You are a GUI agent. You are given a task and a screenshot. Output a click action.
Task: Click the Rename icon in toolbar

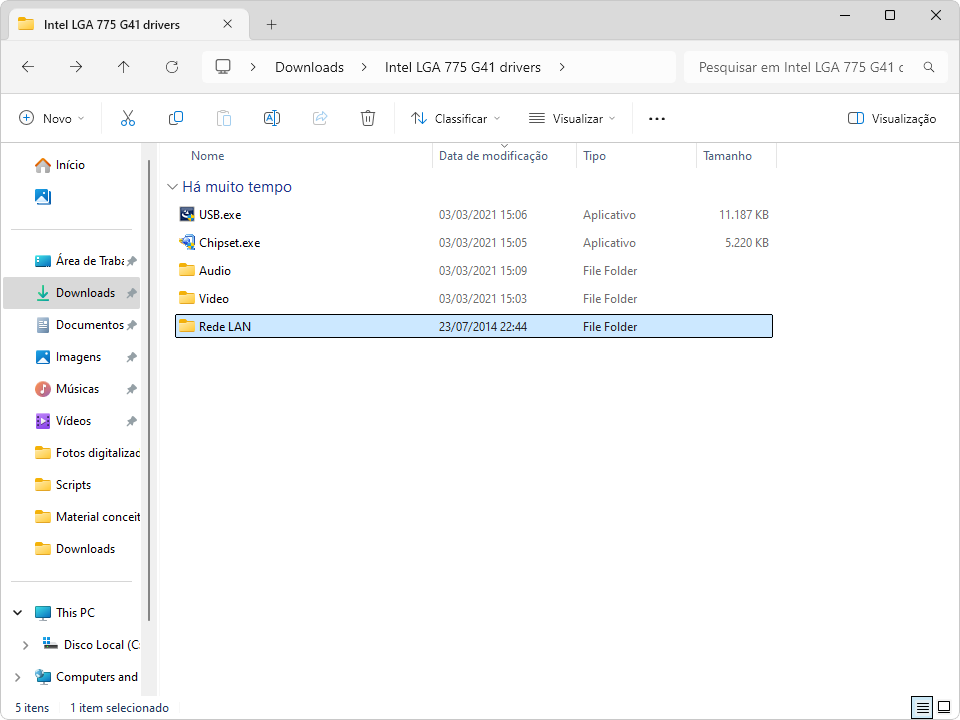point(272,118)
